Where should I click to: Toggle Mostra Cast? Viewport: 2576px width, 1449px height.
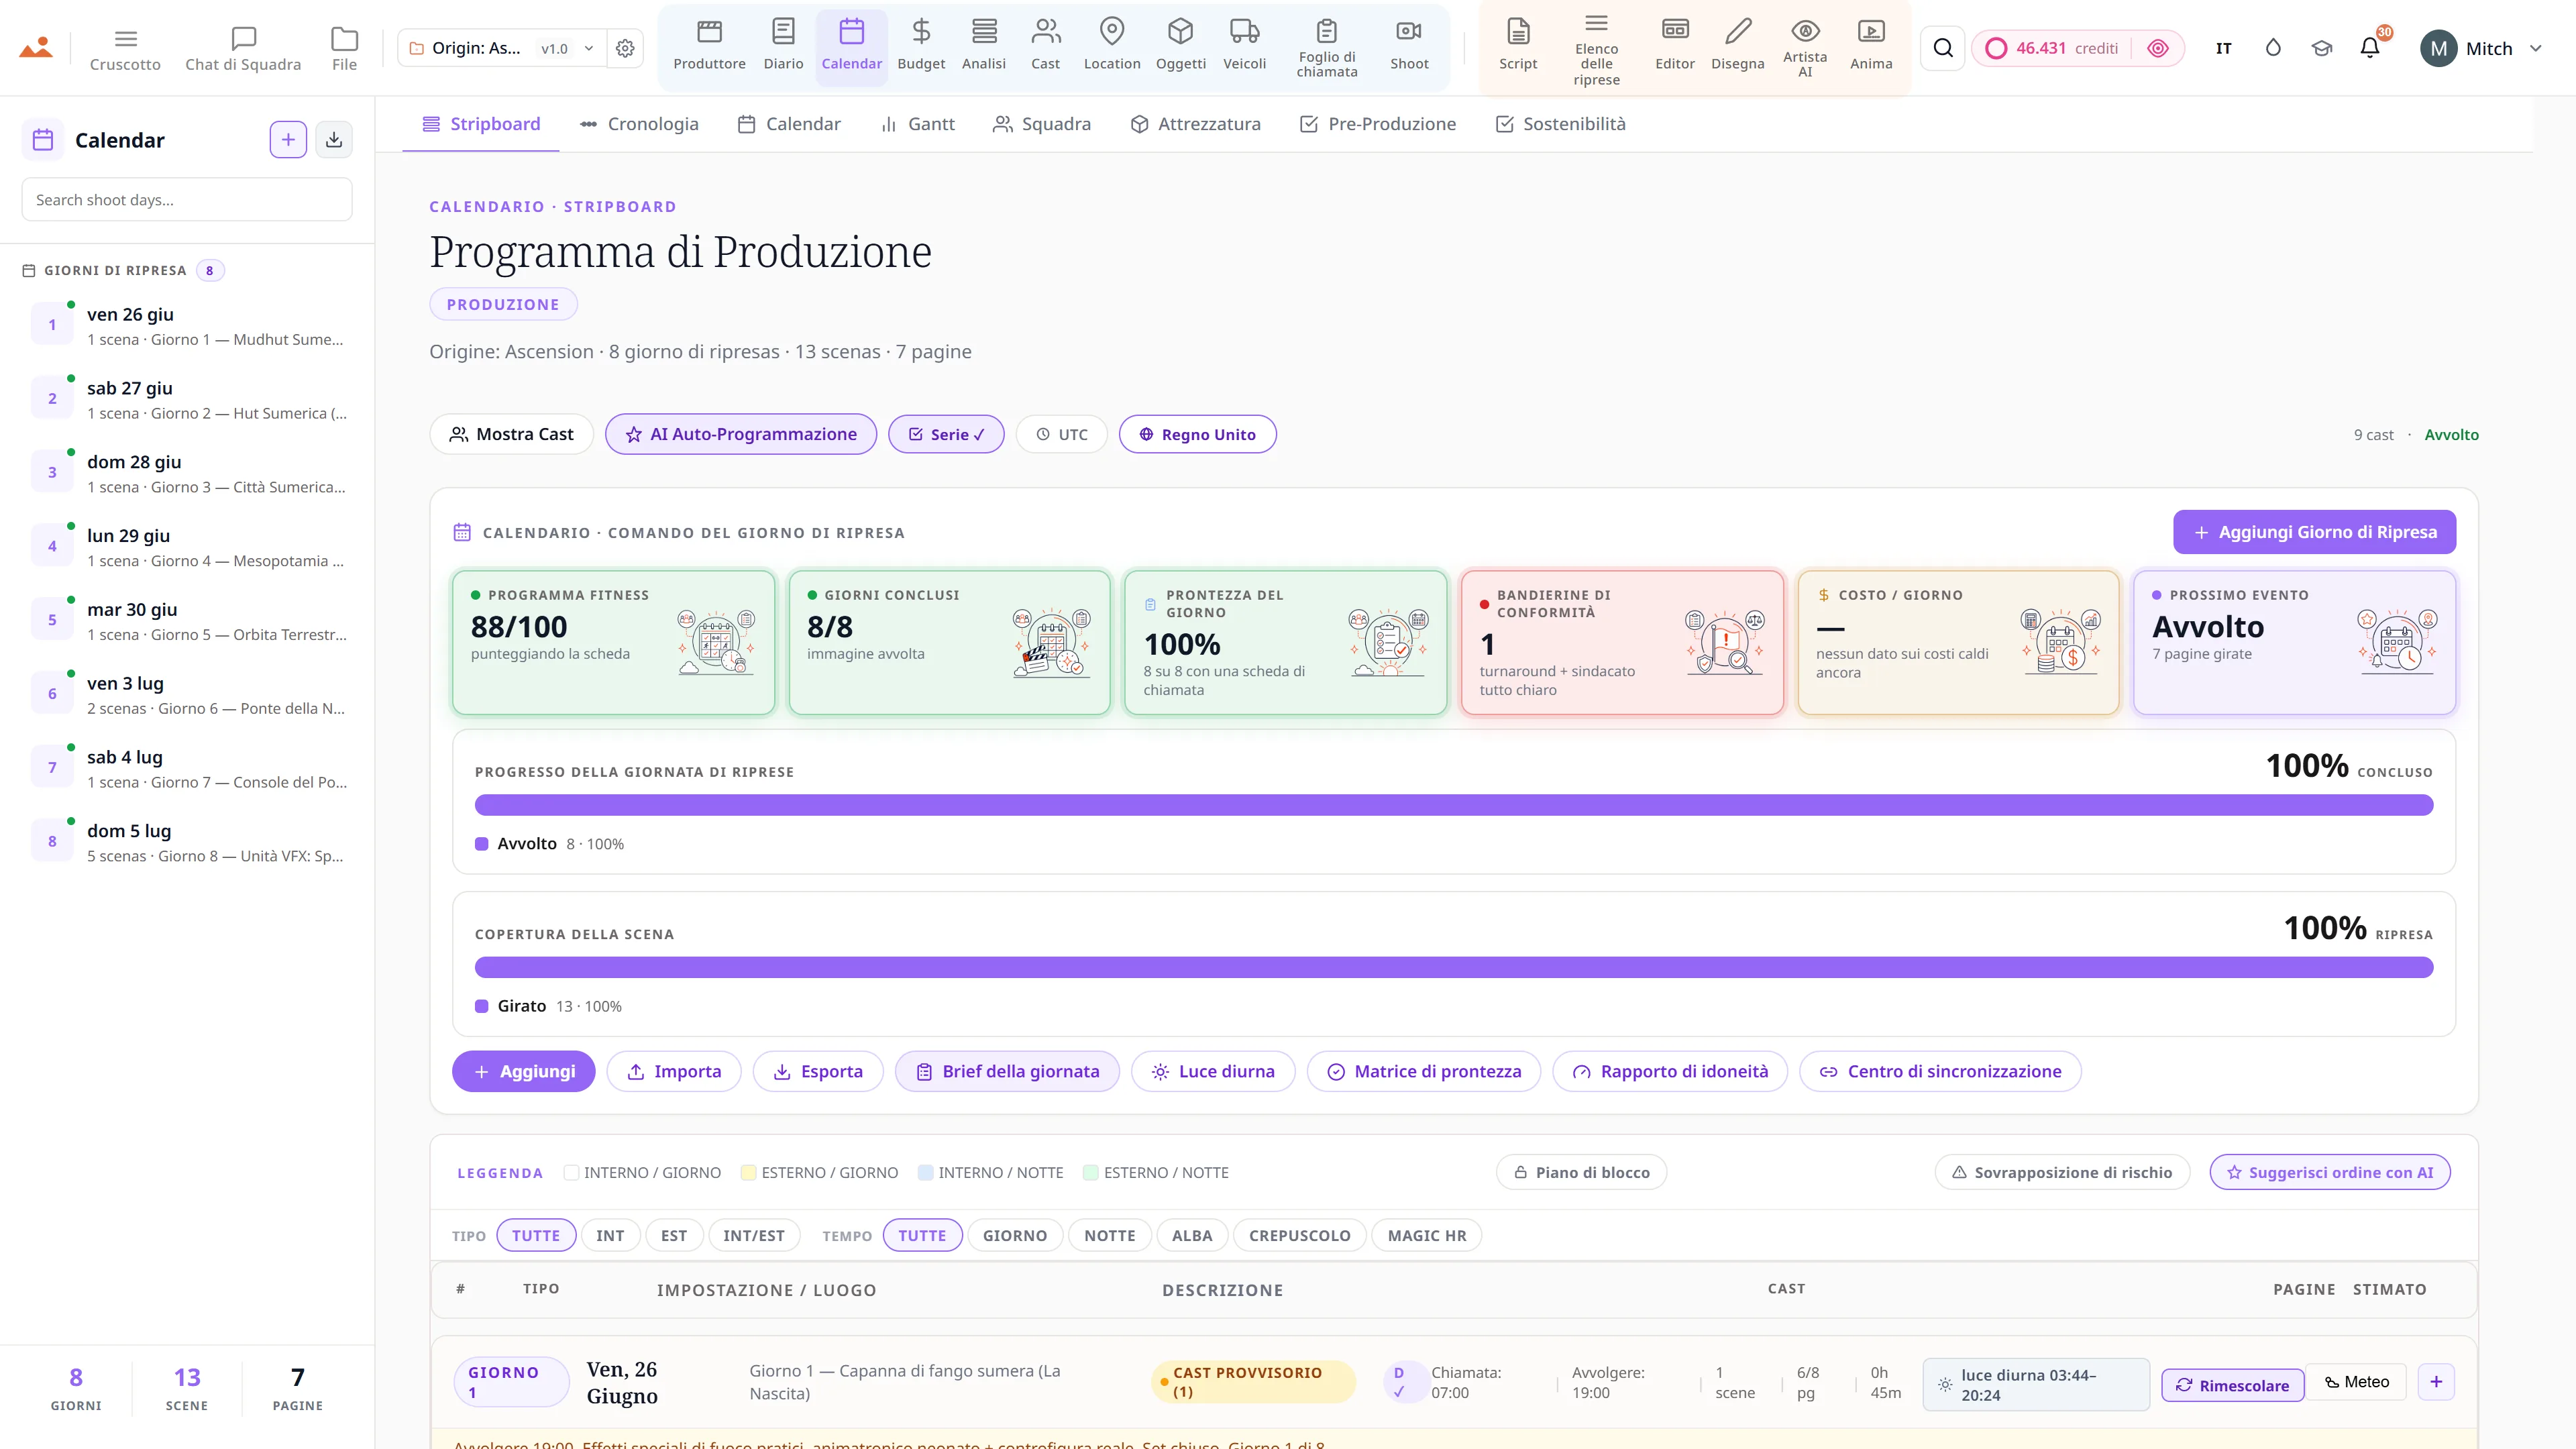pos(511,434)
